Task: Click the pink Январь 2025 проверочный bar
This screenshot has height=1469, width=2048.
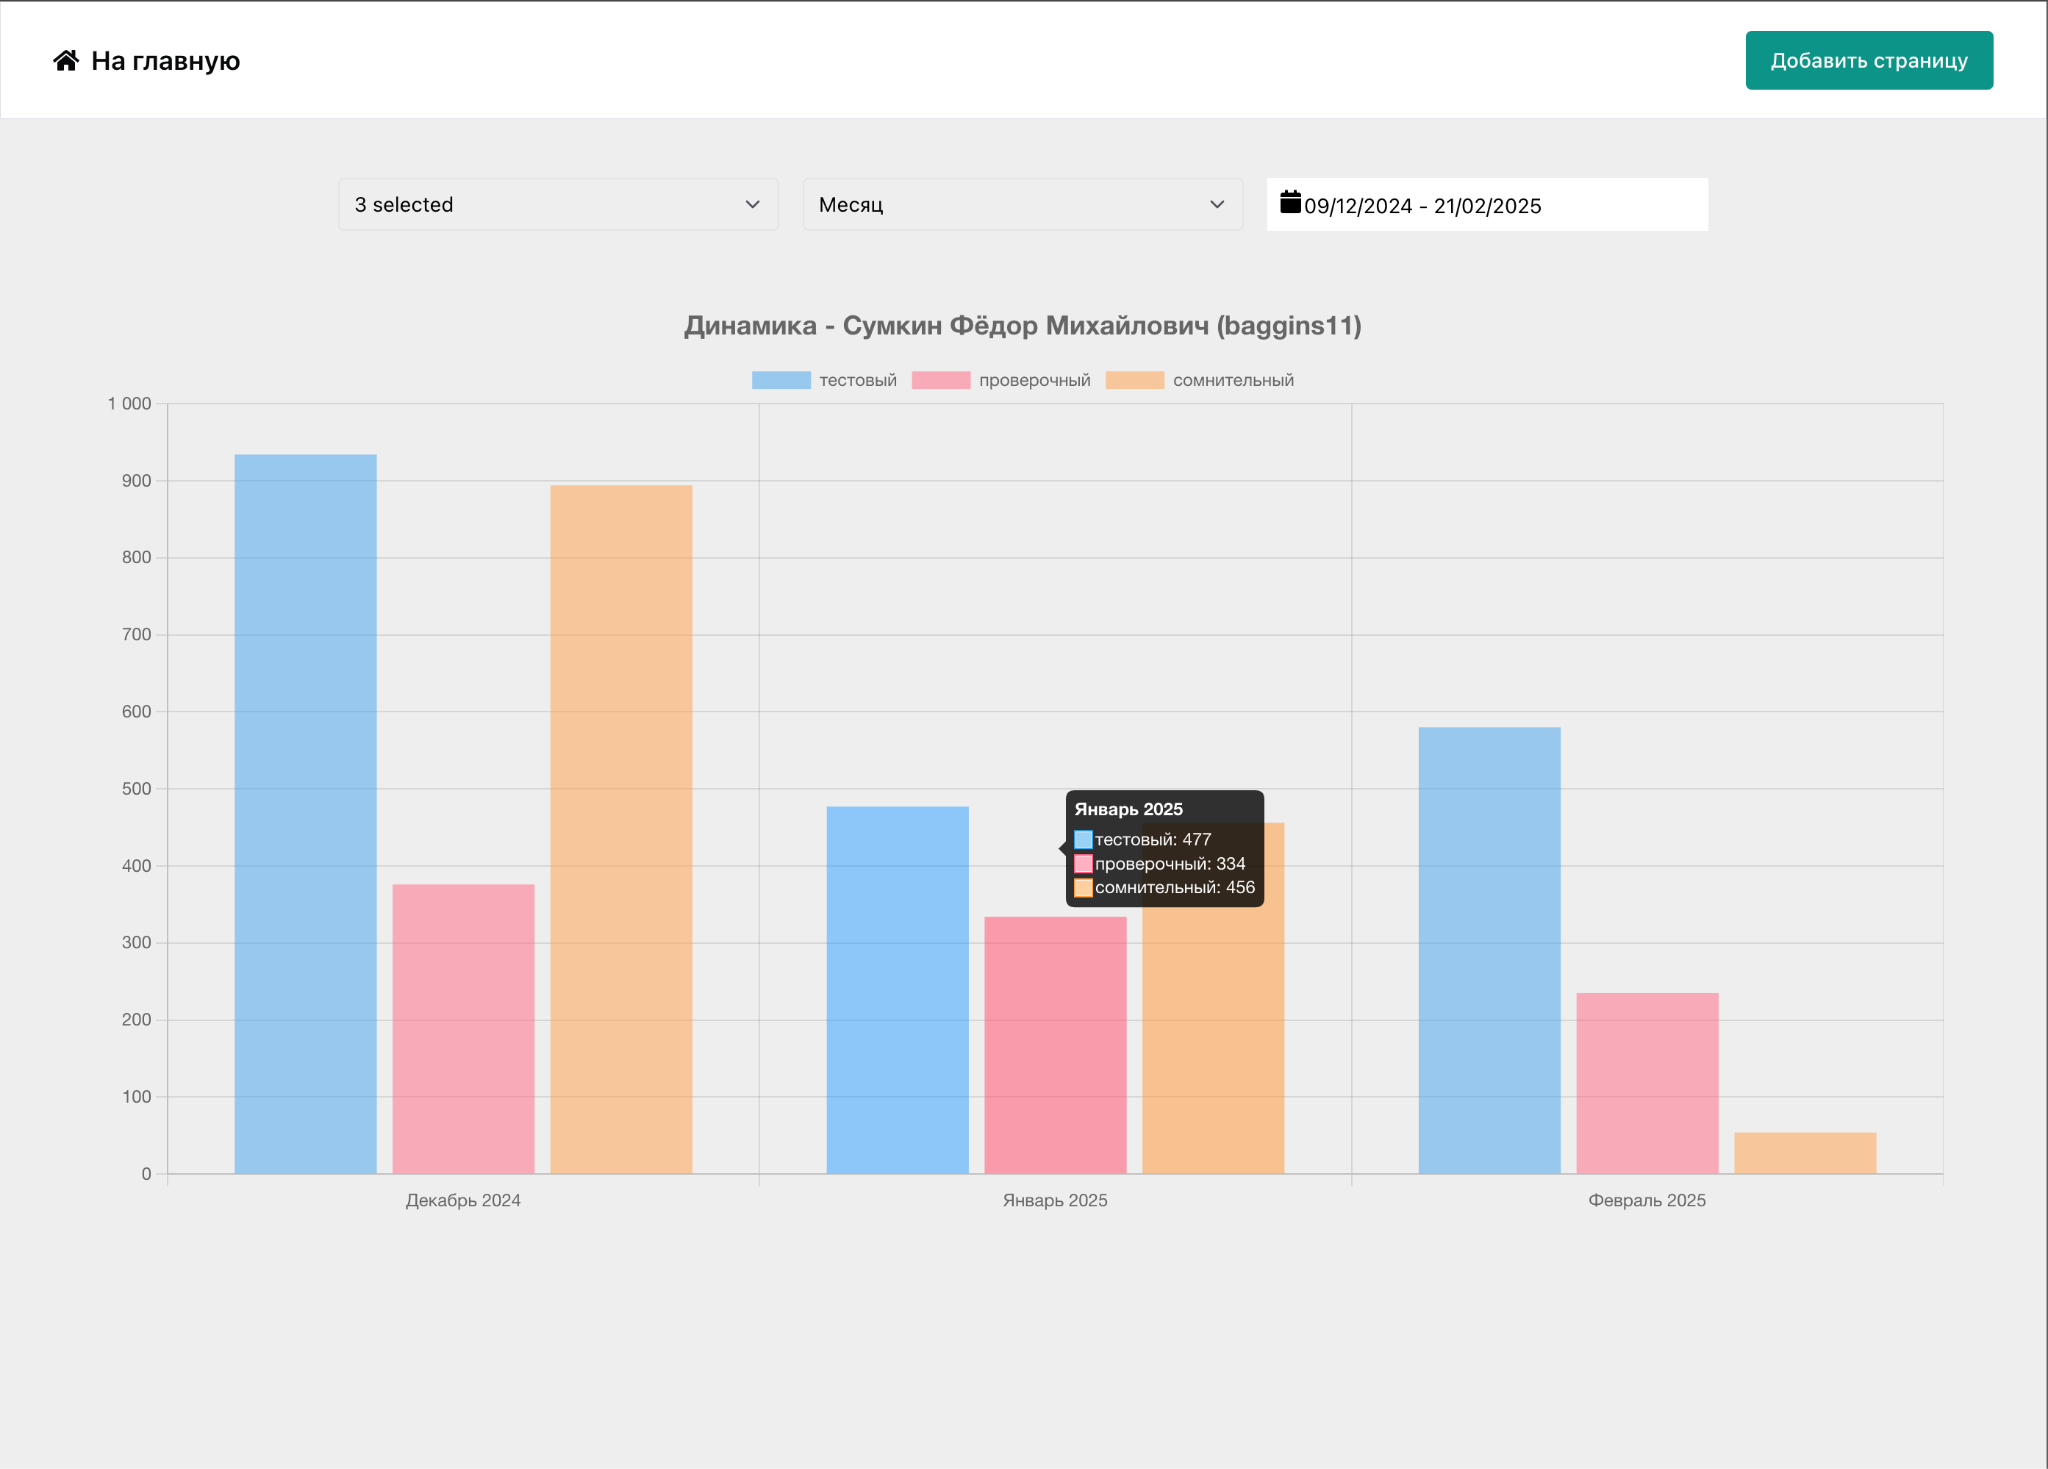Action: coord(1055,1045)
